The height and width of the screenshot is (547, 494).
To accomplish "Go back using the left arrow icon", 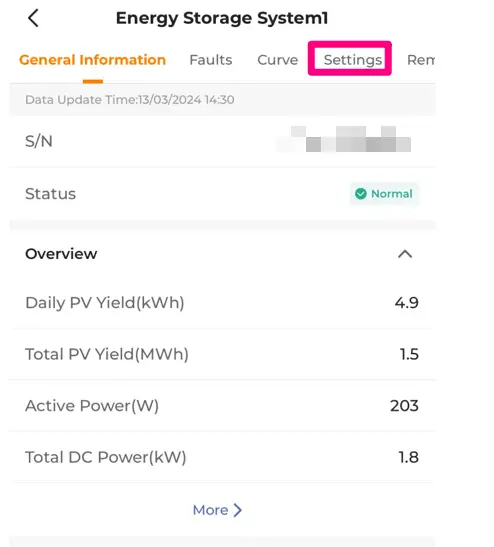I will (x=33, y=18).
